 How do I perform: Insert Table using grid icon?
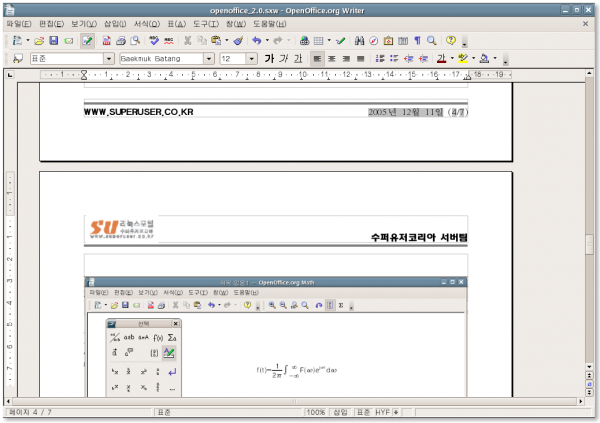click(x=318, y=41)
